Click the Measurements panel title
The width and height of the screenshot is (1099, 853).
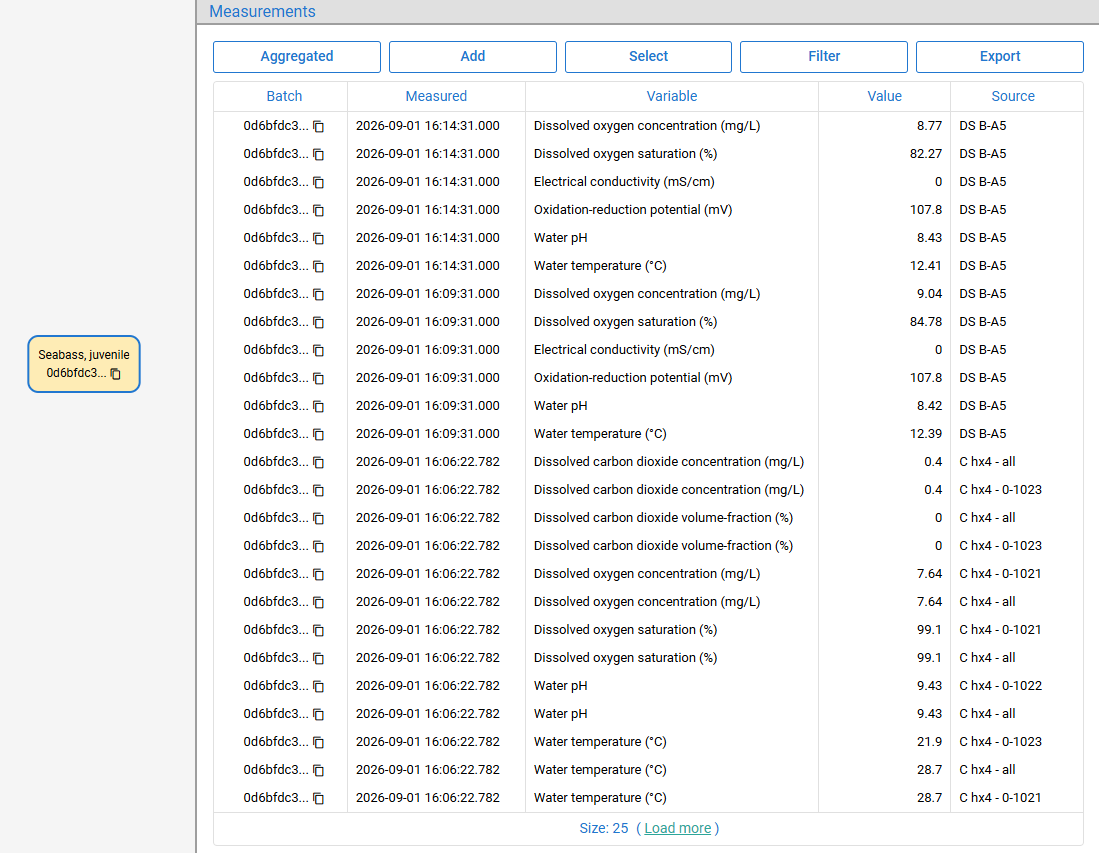(x=262, y=11)
